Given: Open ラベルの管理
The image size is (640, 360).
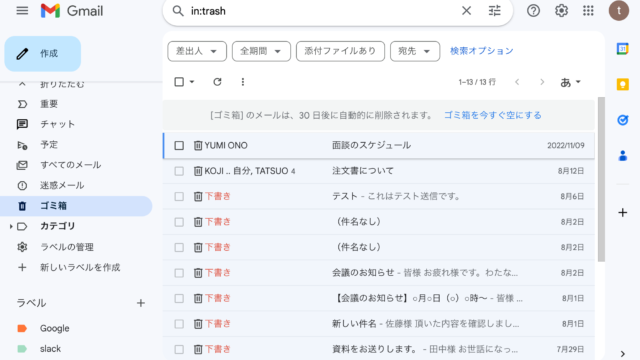Looking at the screenshot, I should tap(67, 247).
